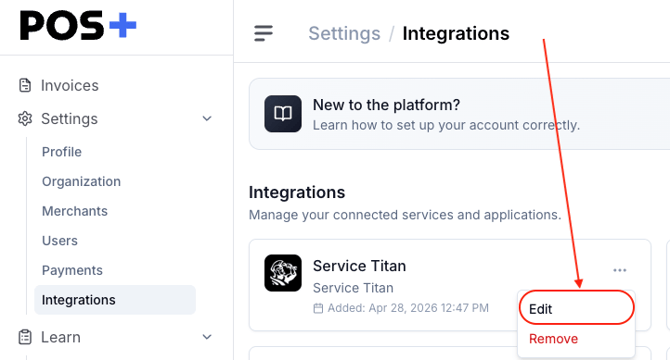Click the Service Titan card title
This screenshot has width=670, height=360.
pyautogui.click(x=359, y=266)
